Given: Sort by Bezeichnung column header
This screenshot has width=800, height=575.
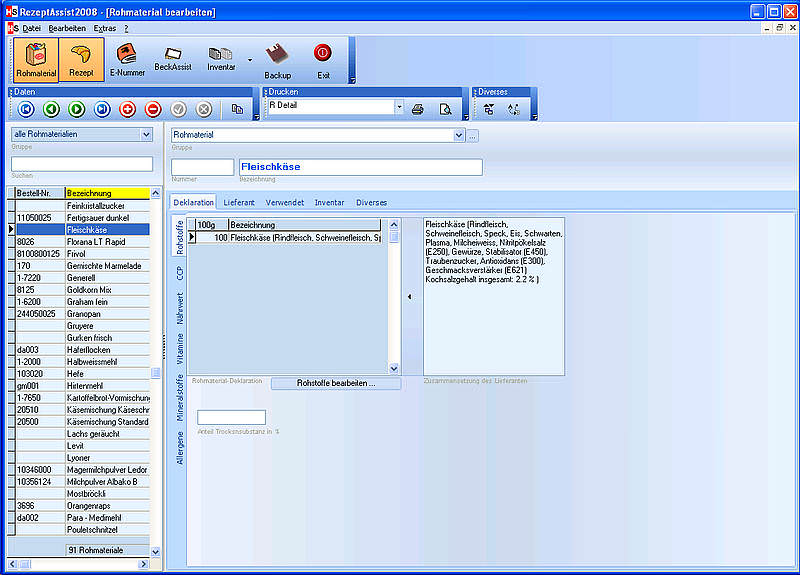Looking at the screenshot, I should click(107, 193).
